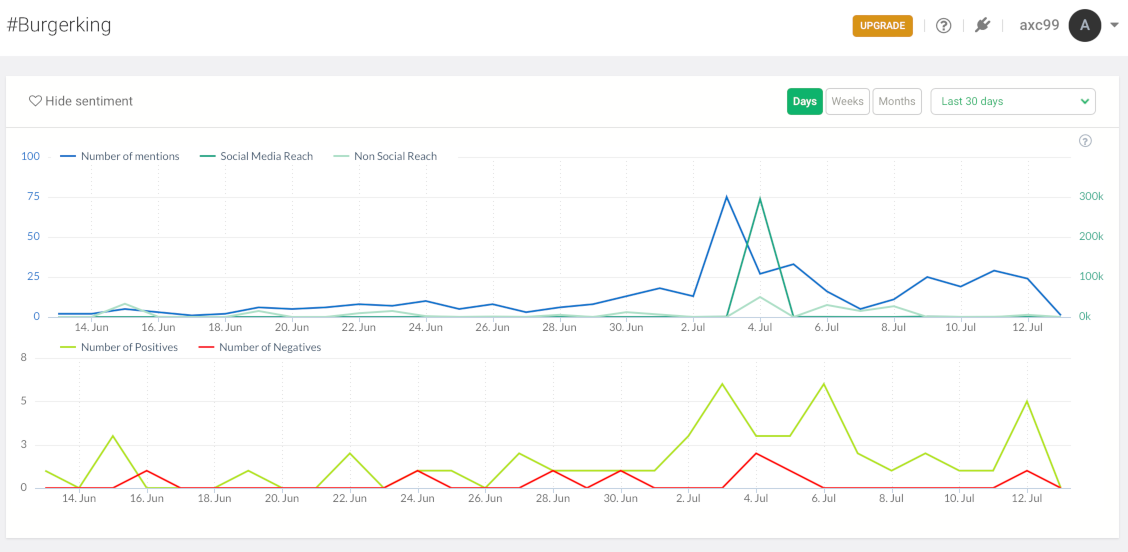Expand the account menu arrow beside avatar
The width and height of the screenshot is (1128, 552).
coord(1114,26)
